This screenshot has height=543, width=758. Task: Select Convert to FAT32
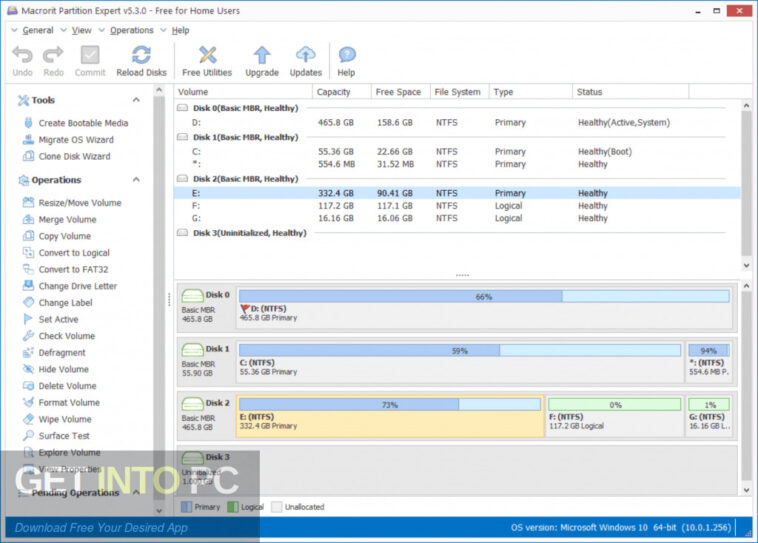click(66, 269)
